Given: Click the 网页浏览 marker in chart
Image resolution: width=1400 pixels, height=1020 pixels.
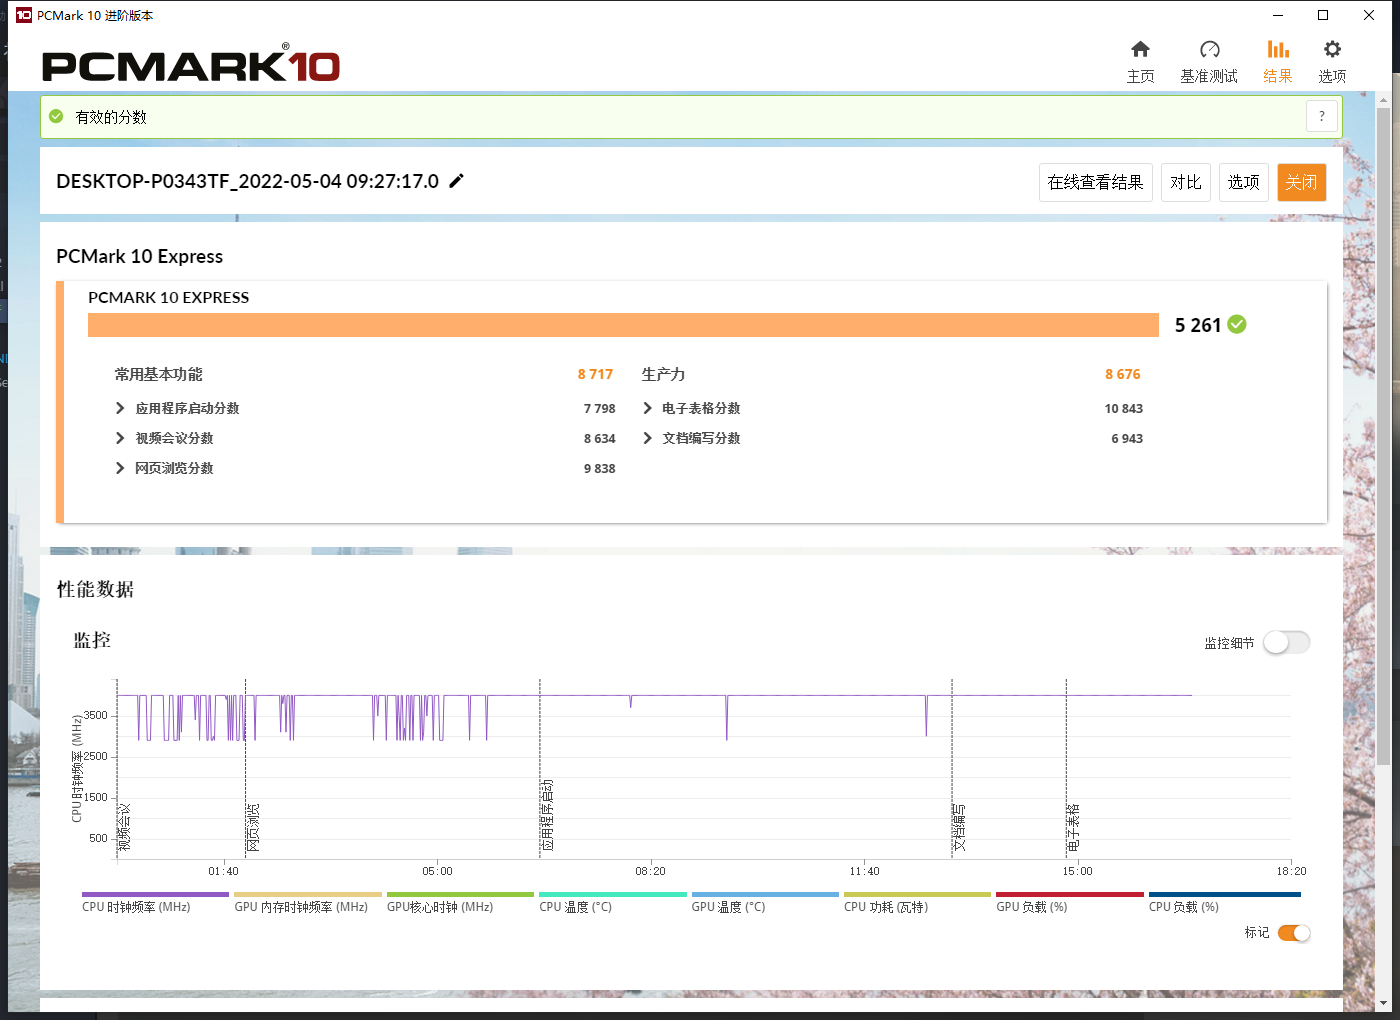Looking at the screenshot, I should click(254, 827).
